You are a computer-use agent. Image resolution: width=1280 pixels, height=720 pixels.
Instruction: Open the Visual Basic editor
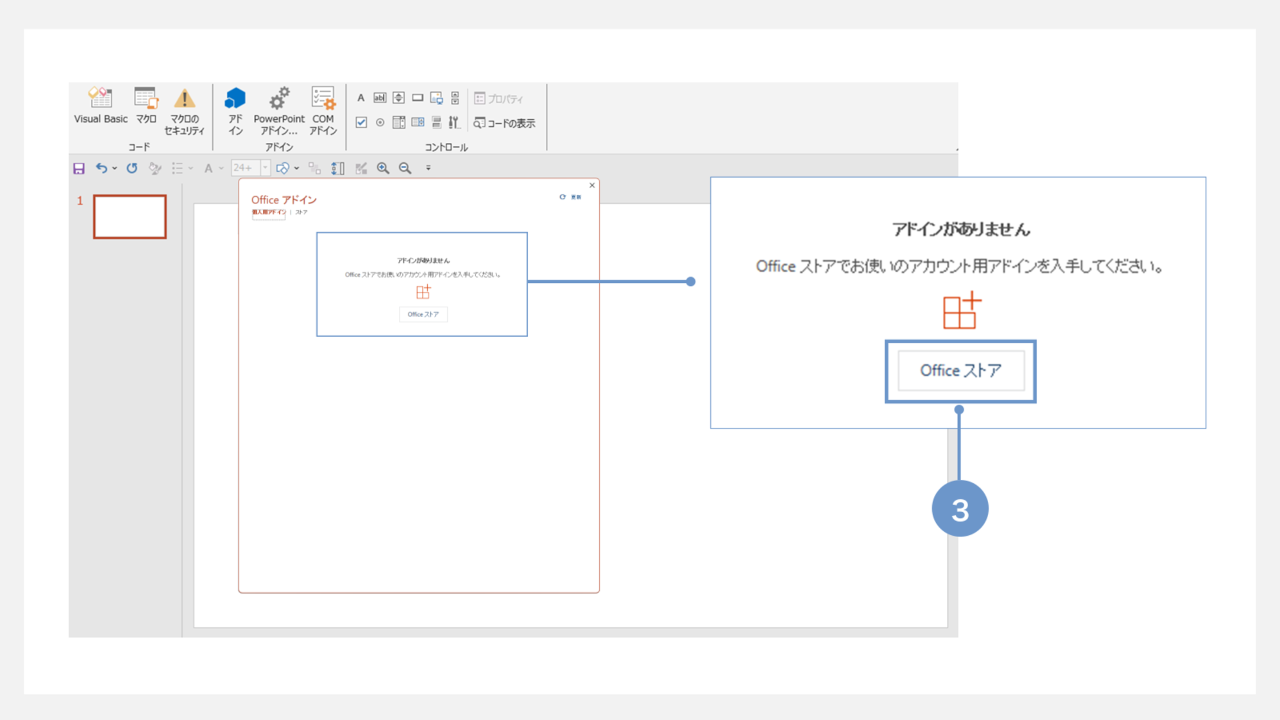point(100,106)
